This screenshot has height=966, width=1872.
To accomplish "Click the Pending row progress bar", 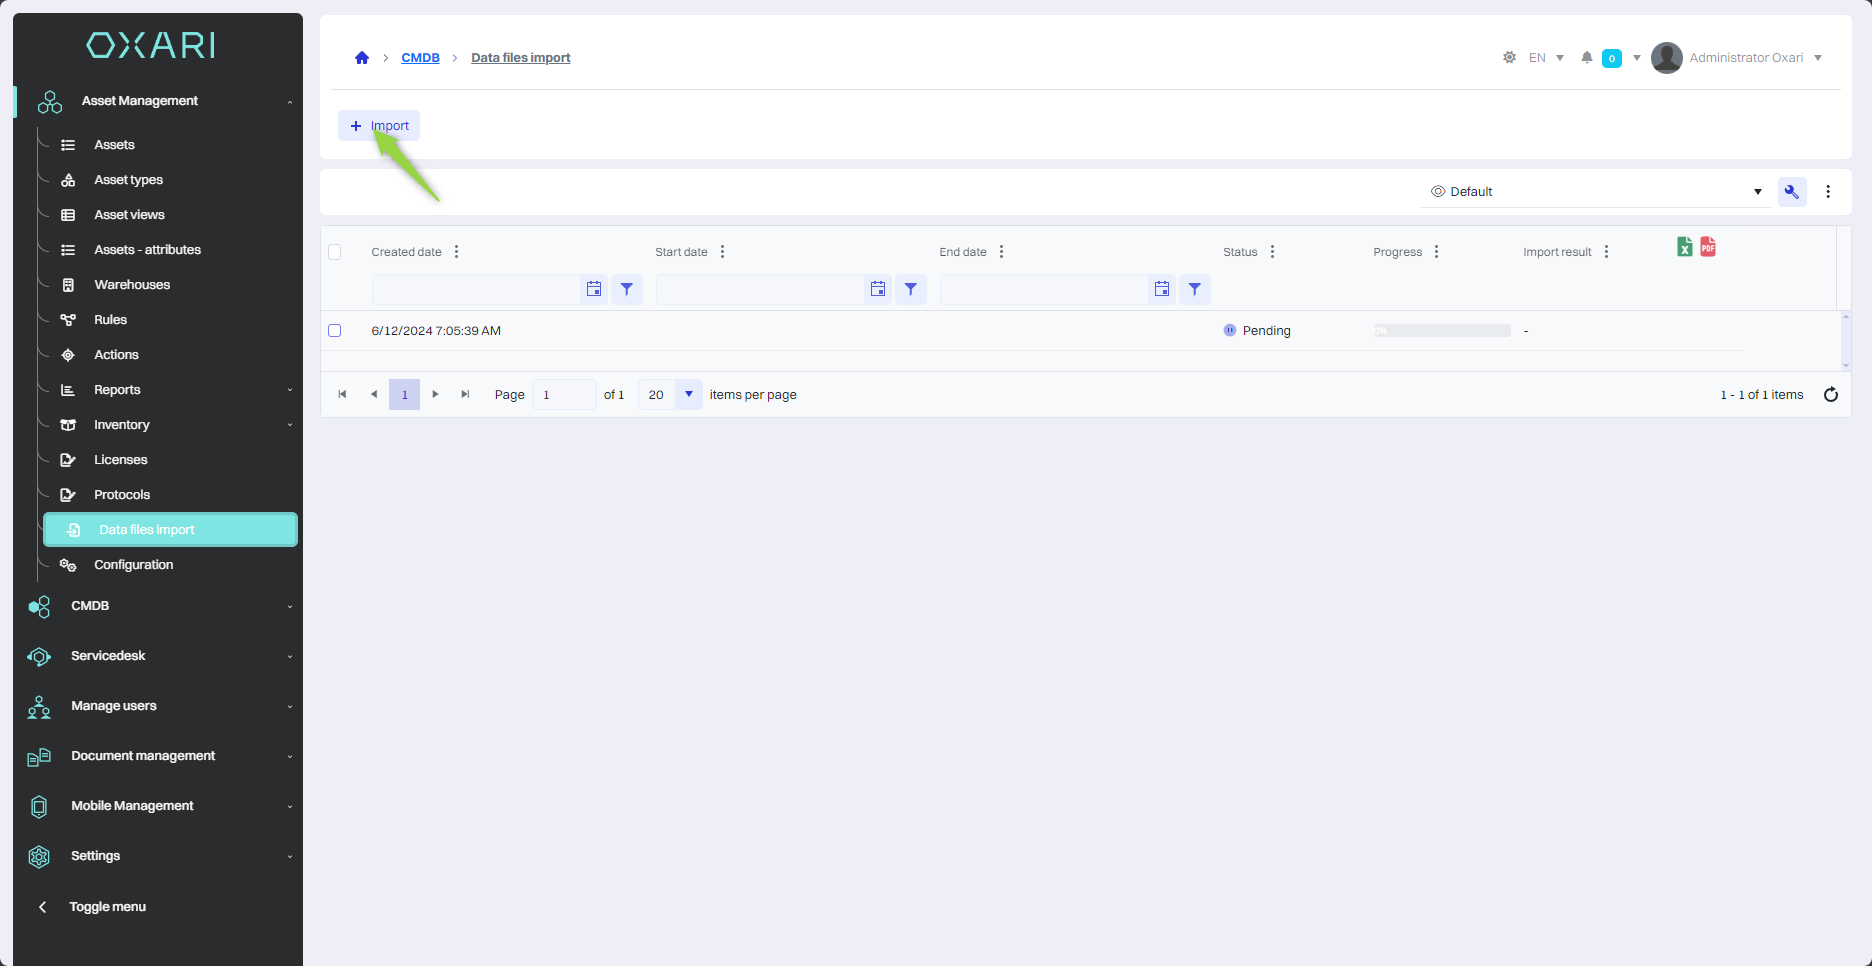I will 1442,331.
